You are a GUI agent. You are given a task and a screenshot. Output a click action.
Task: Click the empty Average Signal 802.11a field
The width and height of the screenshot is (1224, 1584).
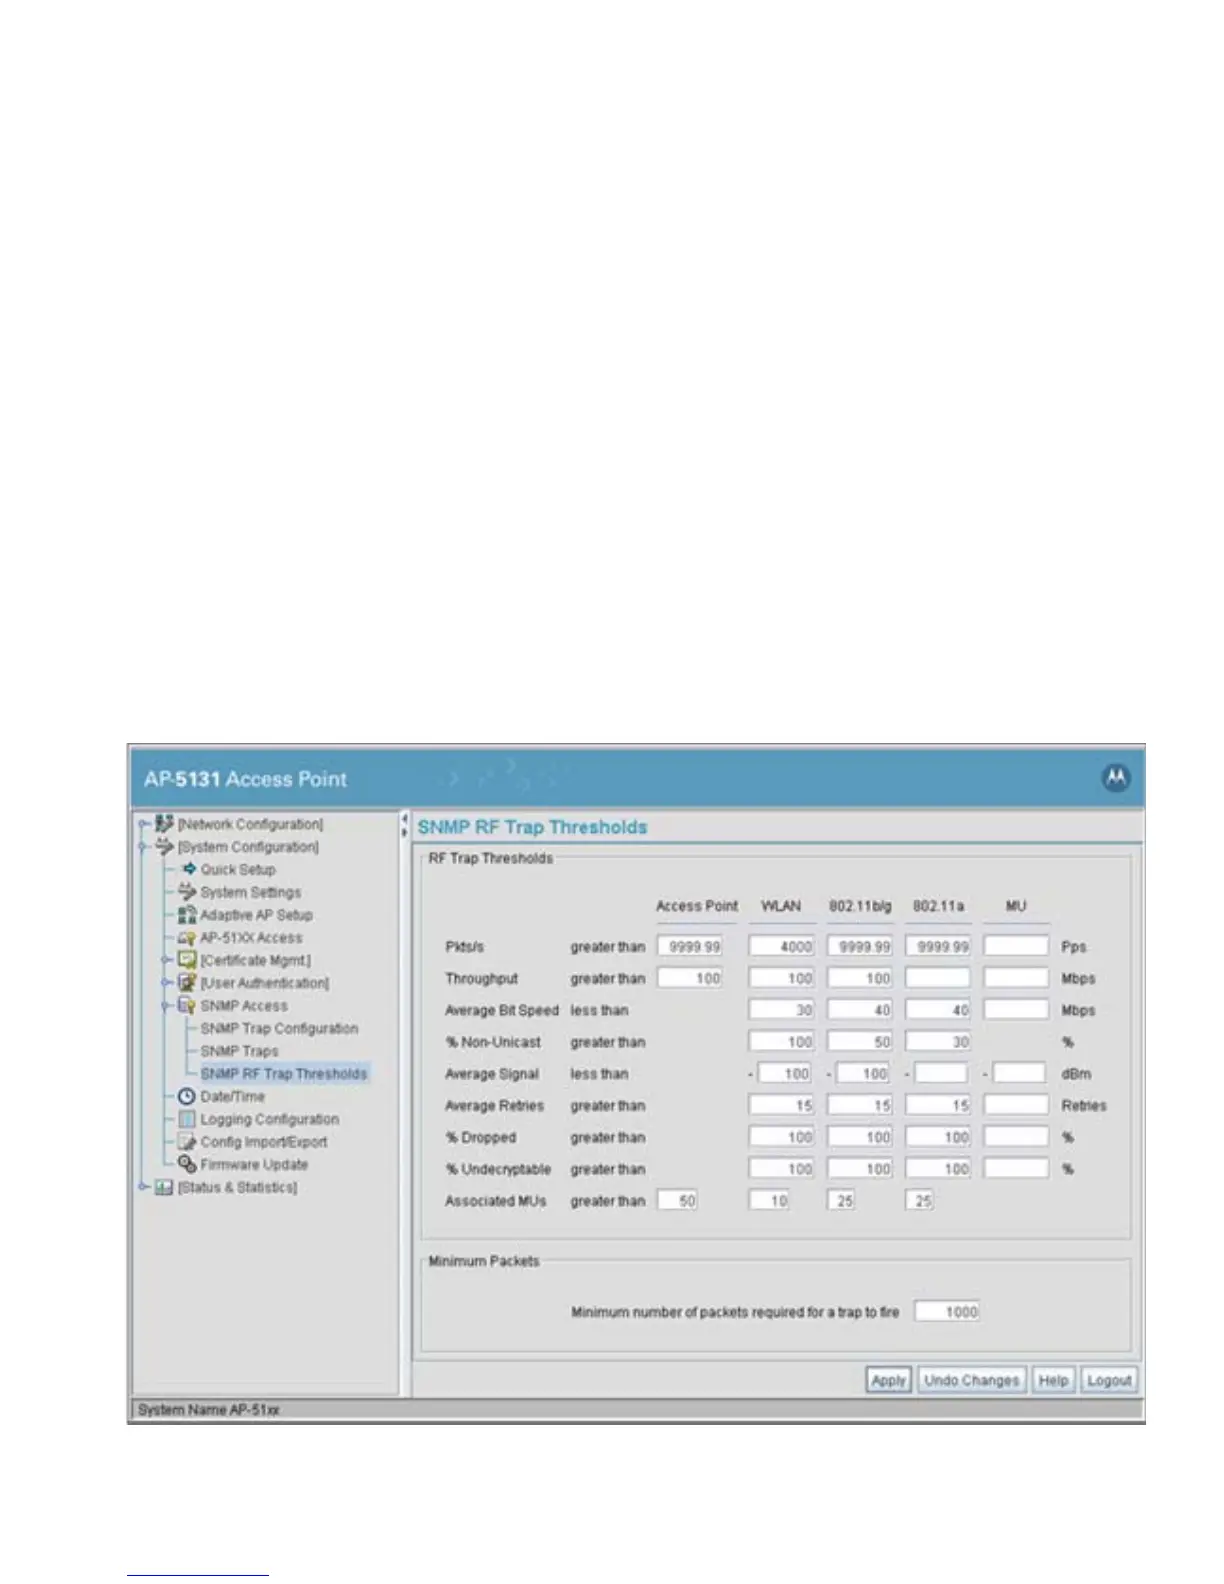pos(941,1074)
